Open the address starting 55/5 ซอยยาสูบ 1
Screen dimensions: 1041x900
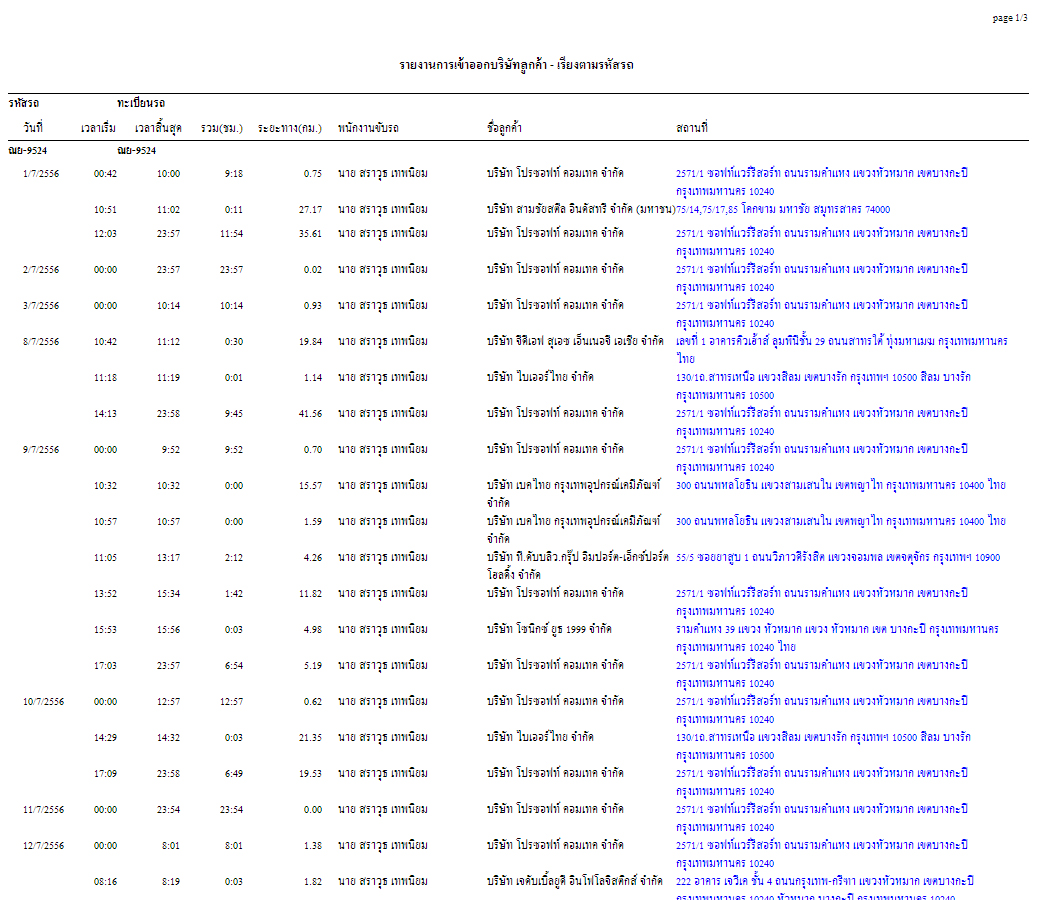tap(838, 558)
